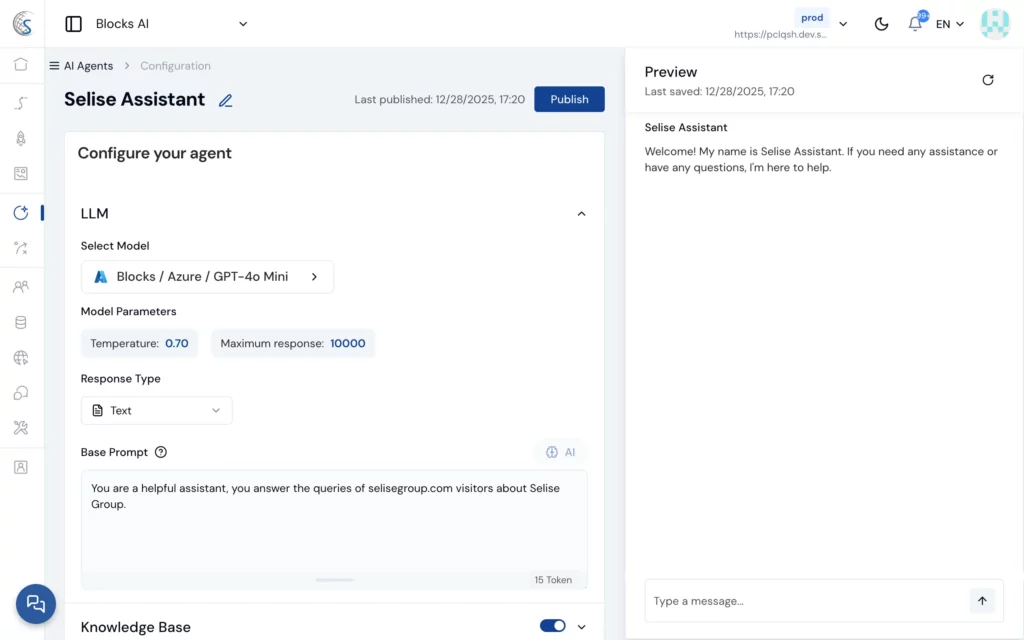Screen dimensions: 1024x640
Task: Open the home icon in the sidebar
Action: pos(21,65)
